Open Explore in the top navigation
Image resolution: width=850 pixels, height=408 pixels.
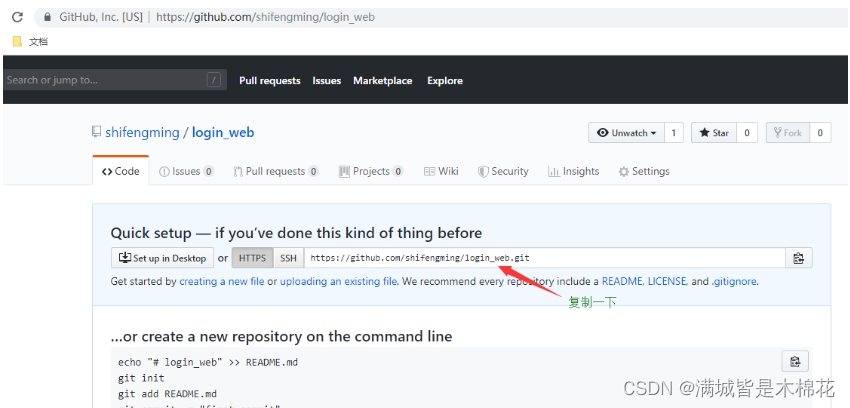445,81
